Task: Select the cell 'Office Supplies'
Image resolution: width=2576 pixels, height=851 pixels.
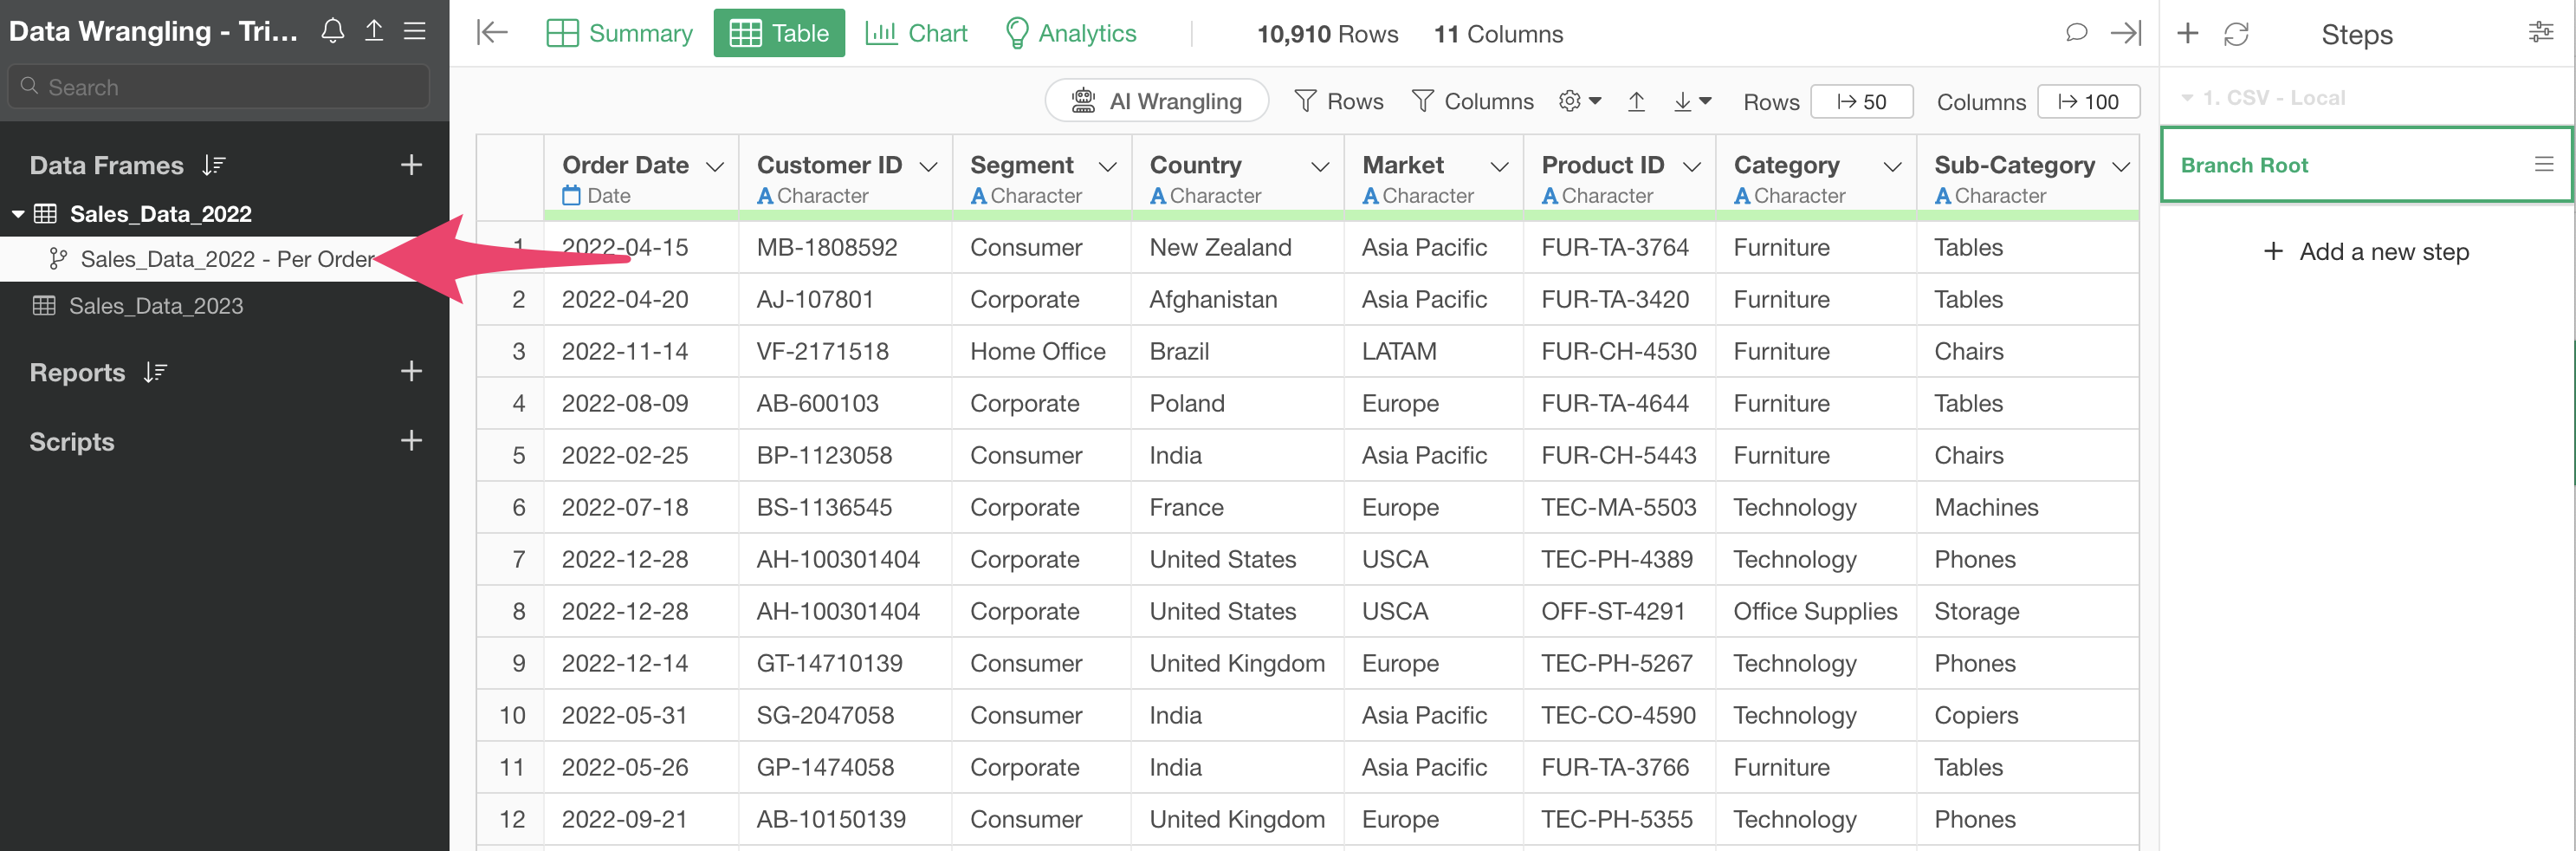Action: (x=1816, y=611)
